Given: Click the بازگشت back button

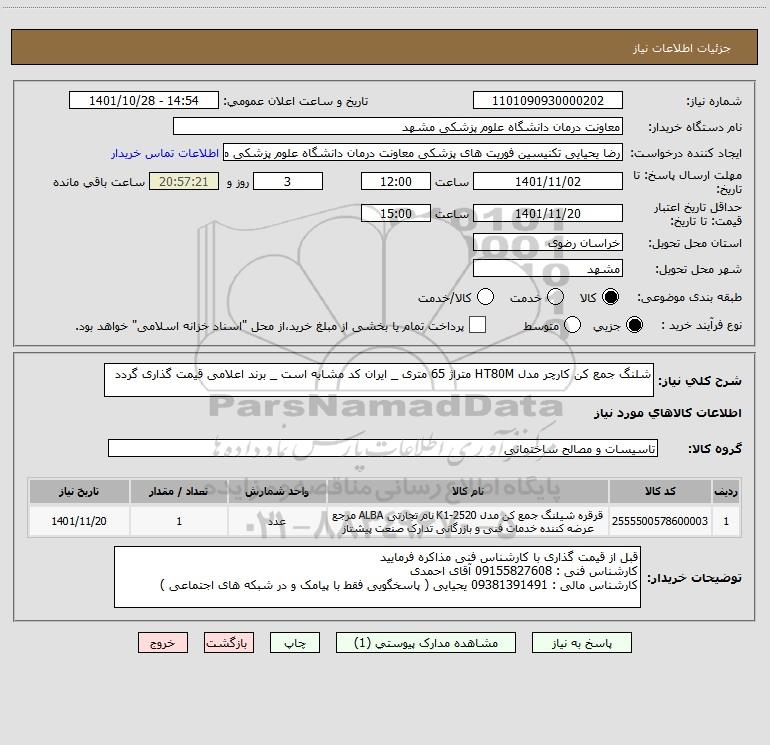Looking at the screenshot, I should click(229, 643).
